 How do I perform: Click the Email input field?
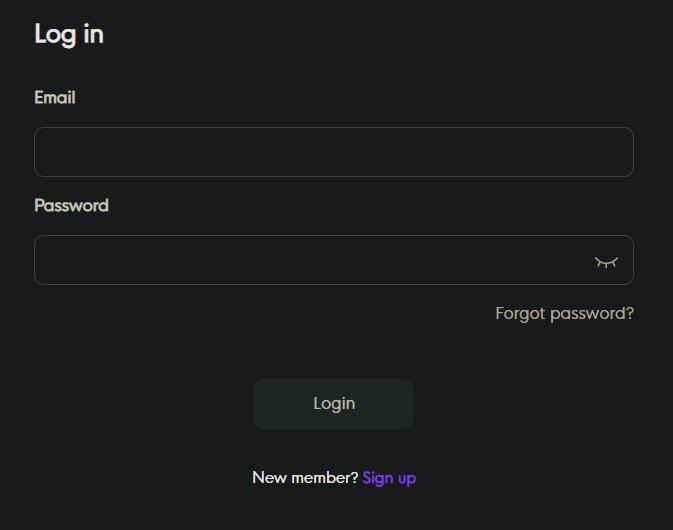pyautogui.click(x=333, y=152)
